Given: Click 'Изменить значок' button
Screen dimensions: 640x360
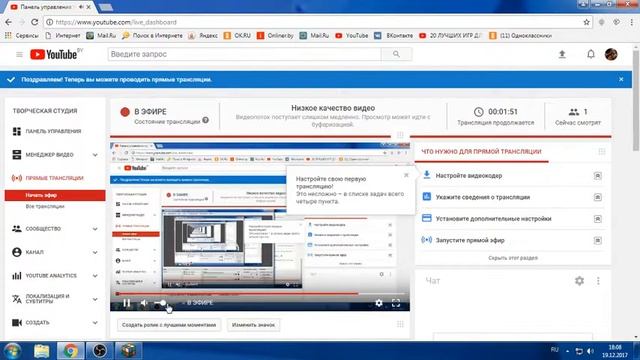Looking at the screenshot, I should coord(253,325).
